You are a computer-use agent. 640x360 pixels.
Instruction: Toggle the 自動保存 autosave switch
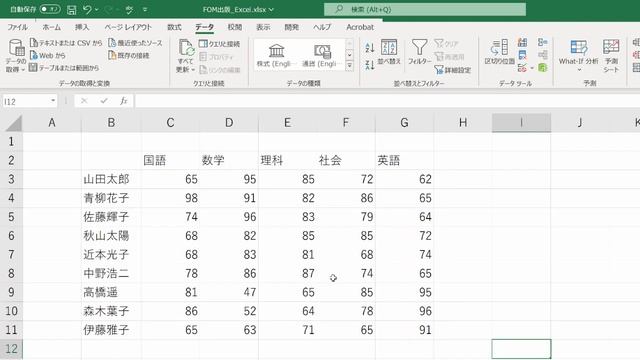[x=49, y=9]
